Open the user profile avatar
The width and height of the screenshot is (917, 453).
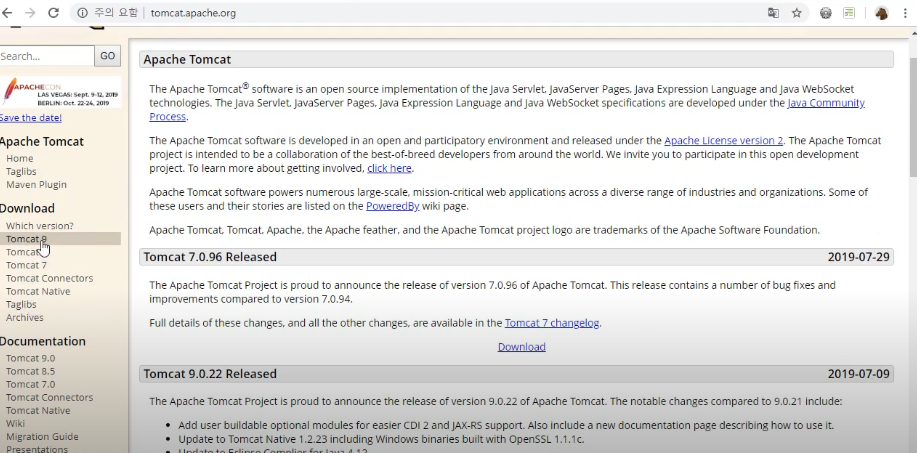[881, 13]
